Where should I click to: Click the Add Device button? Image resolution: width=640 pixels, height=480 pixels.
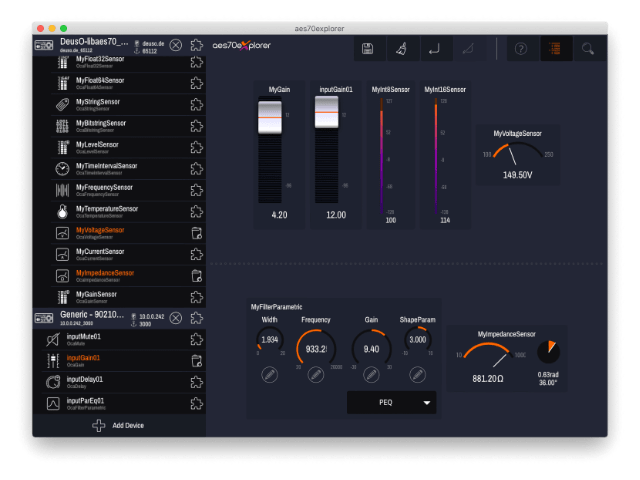(119, 426)
